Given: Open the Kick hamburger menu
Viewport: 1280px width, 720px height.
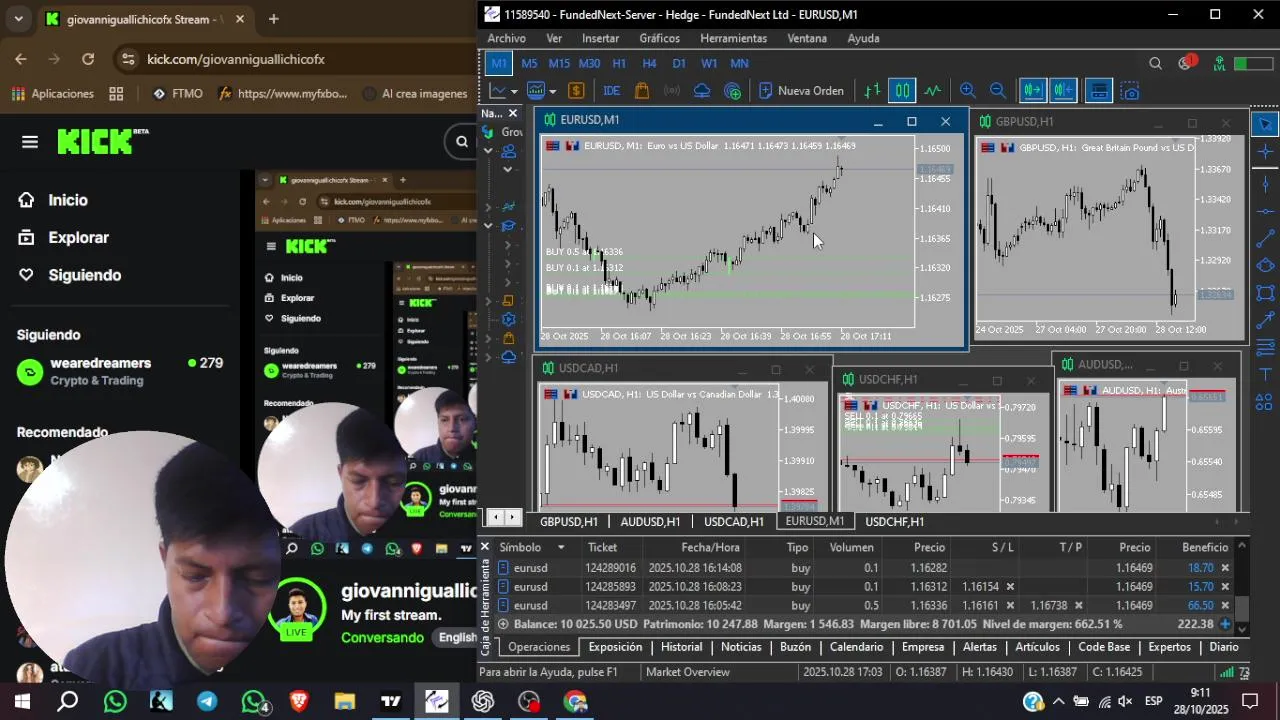Looking at the screenshot, I should coord(30,142).
